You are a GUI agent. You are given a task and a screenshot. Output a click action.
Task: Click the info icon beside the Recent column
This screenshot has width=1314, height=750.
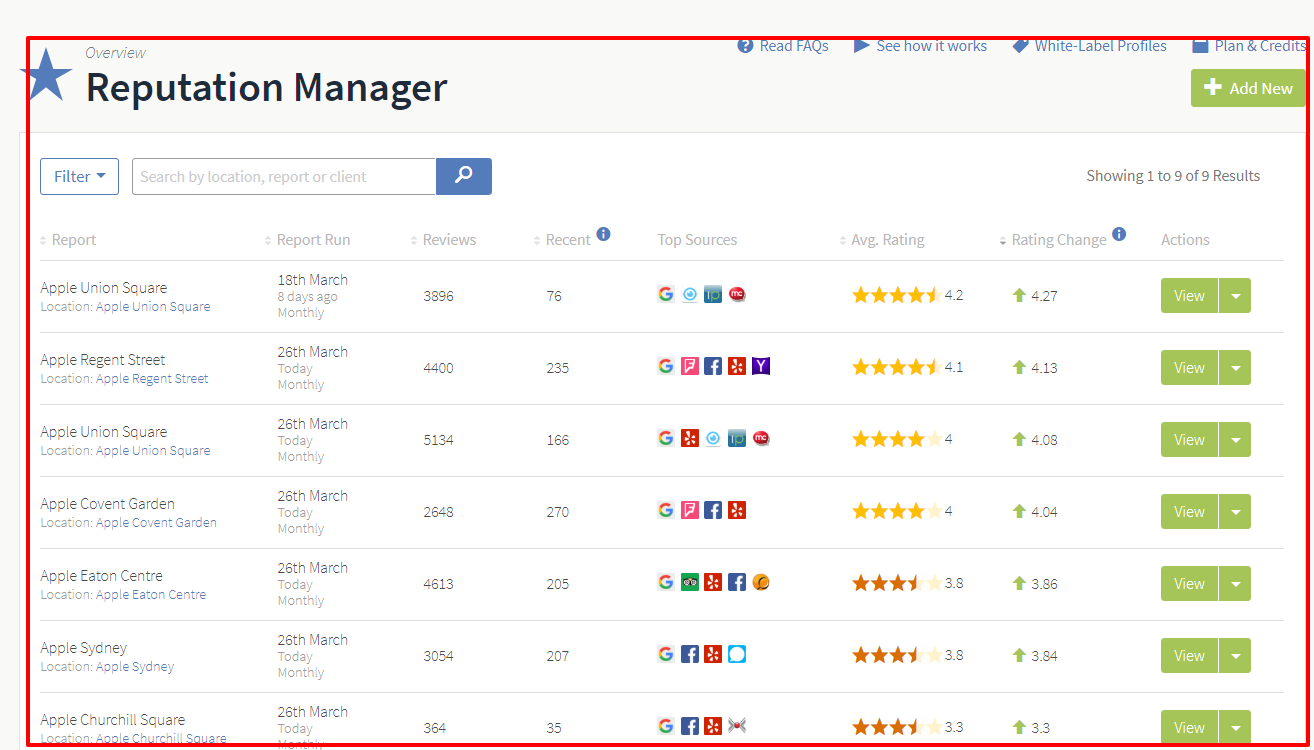click(x=604, y=233)
